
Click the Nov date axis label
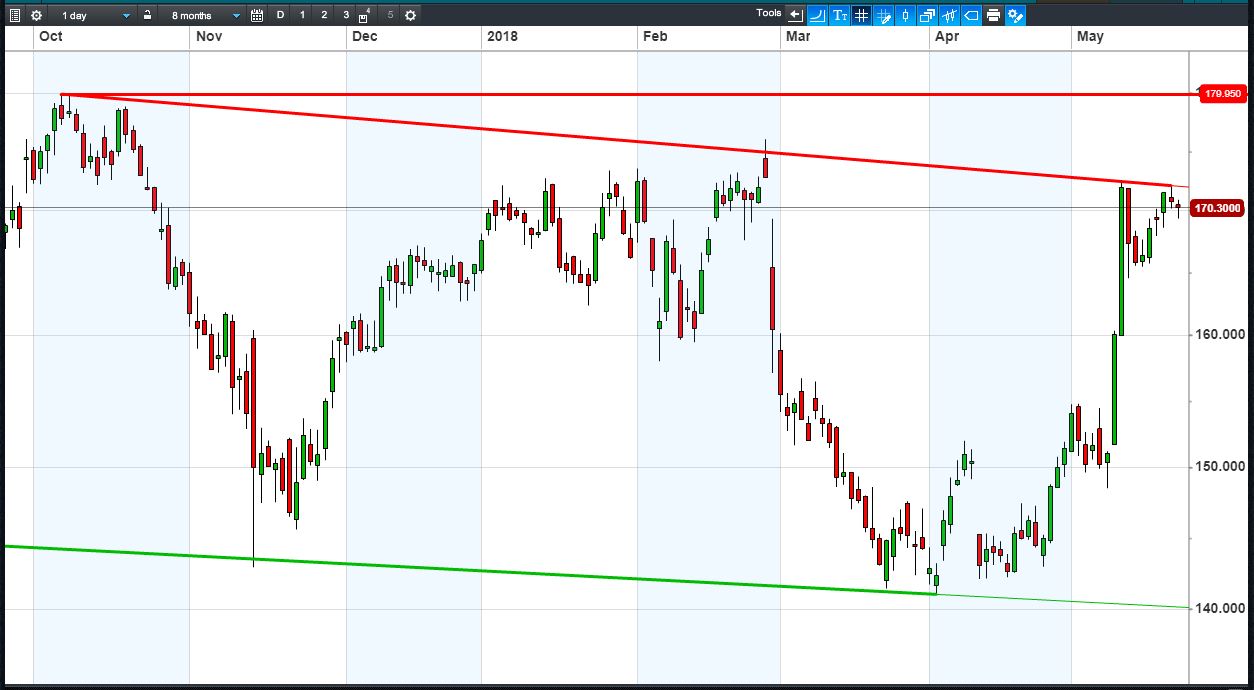point(209,37)
